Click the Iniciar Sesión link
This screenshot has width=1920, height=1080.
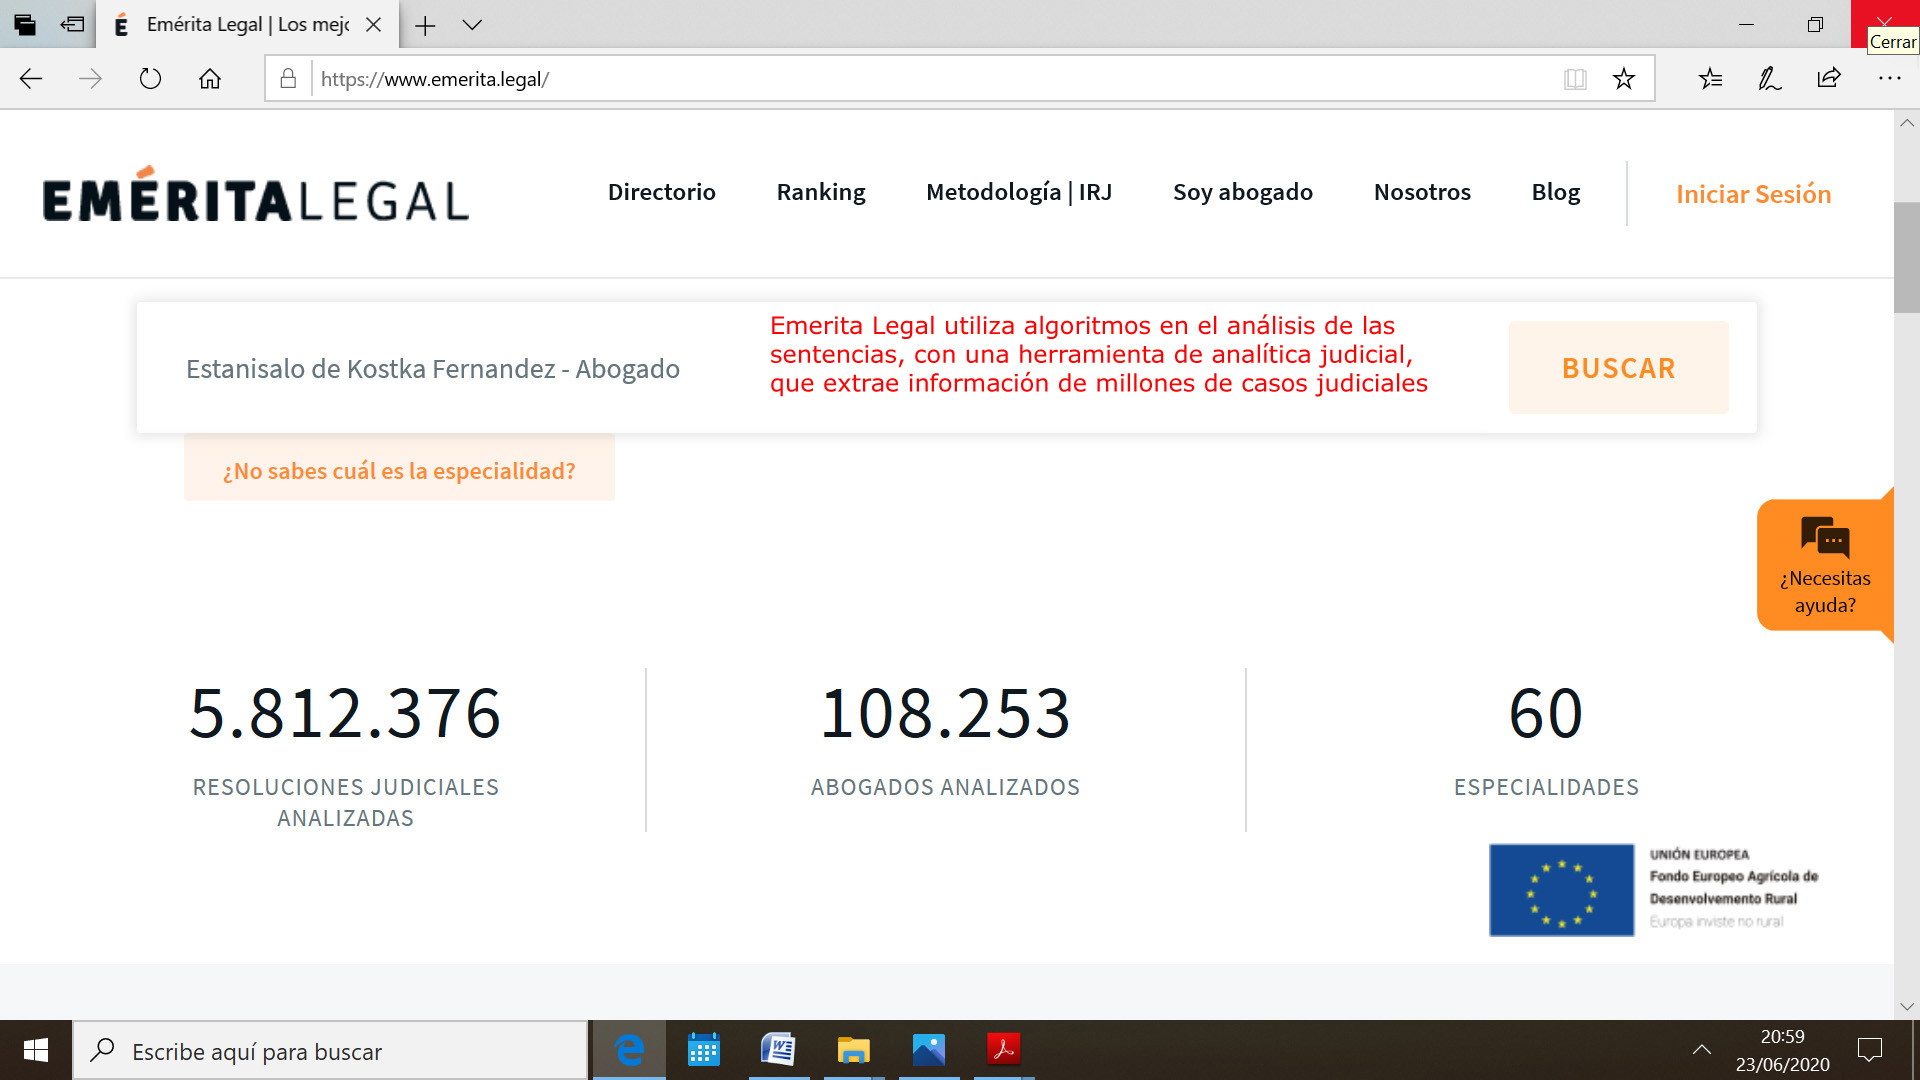1753,194
